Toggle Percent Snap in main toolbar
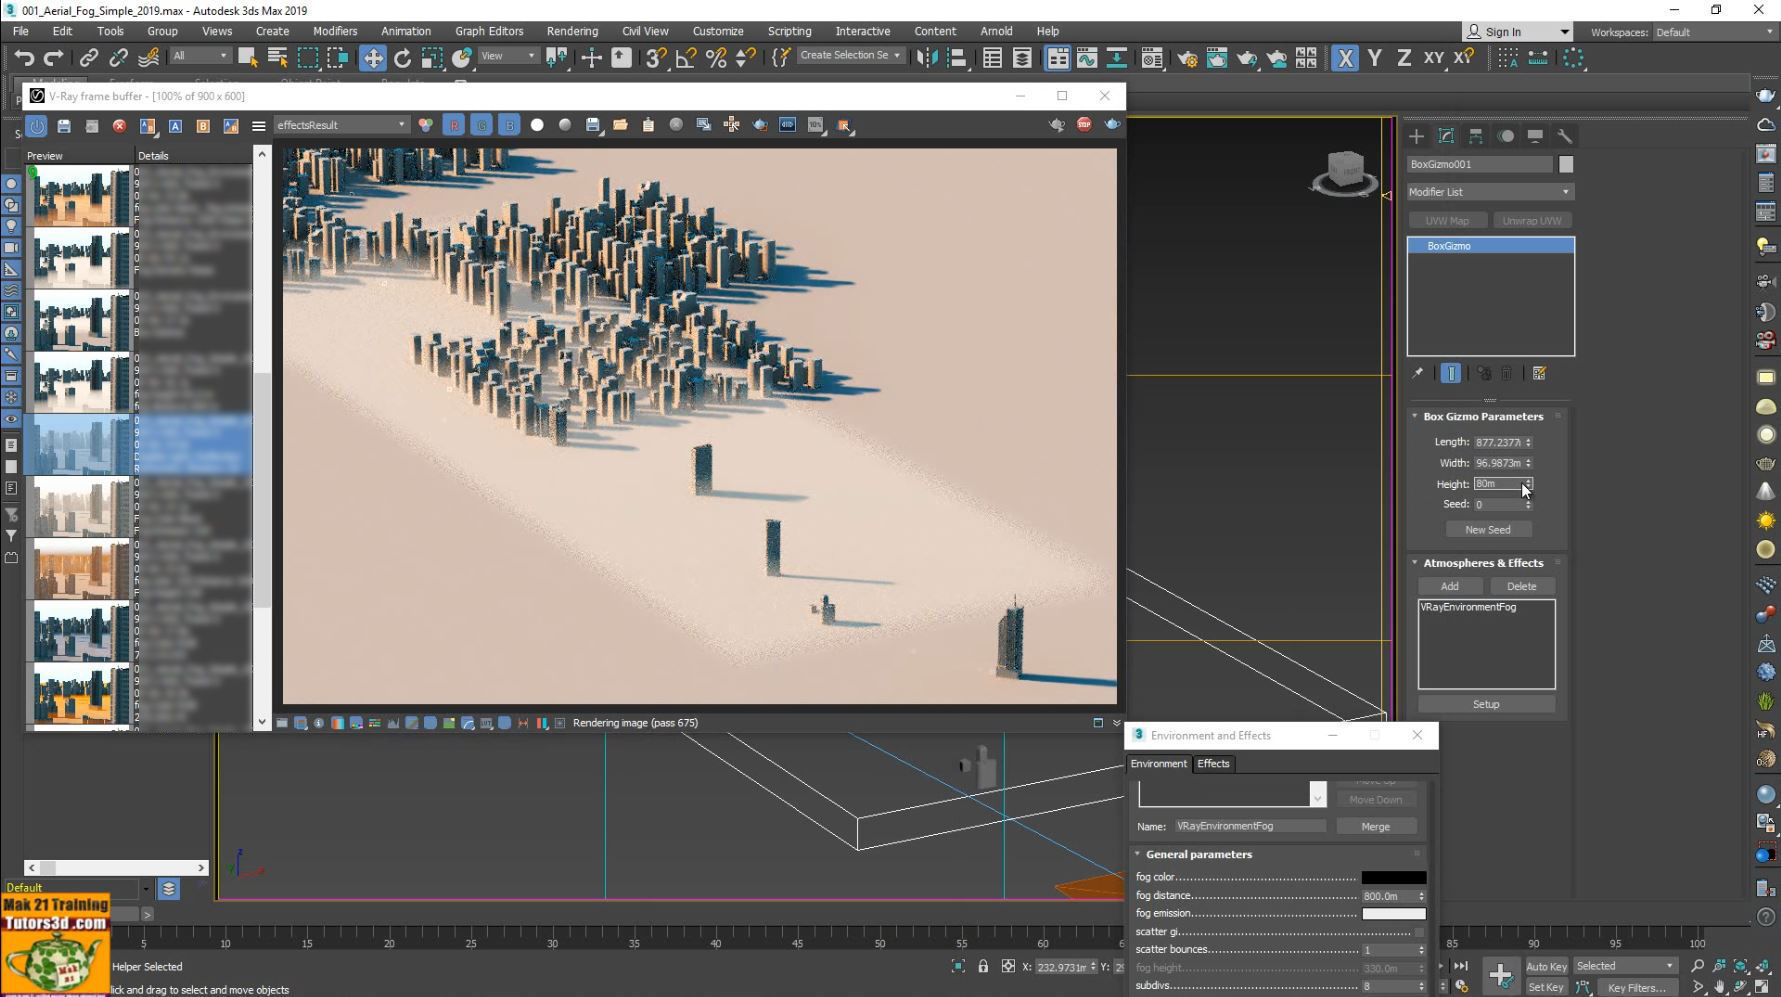The width and height of the screenshot is (1781, 997). point(716,58)
